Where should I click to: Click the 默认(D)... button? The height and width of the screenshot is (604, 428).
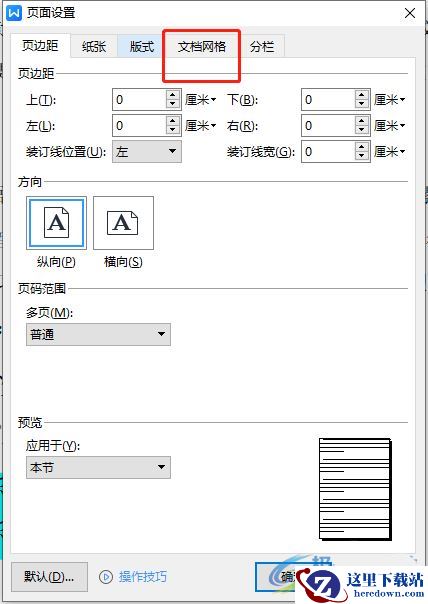click(49, 577)
